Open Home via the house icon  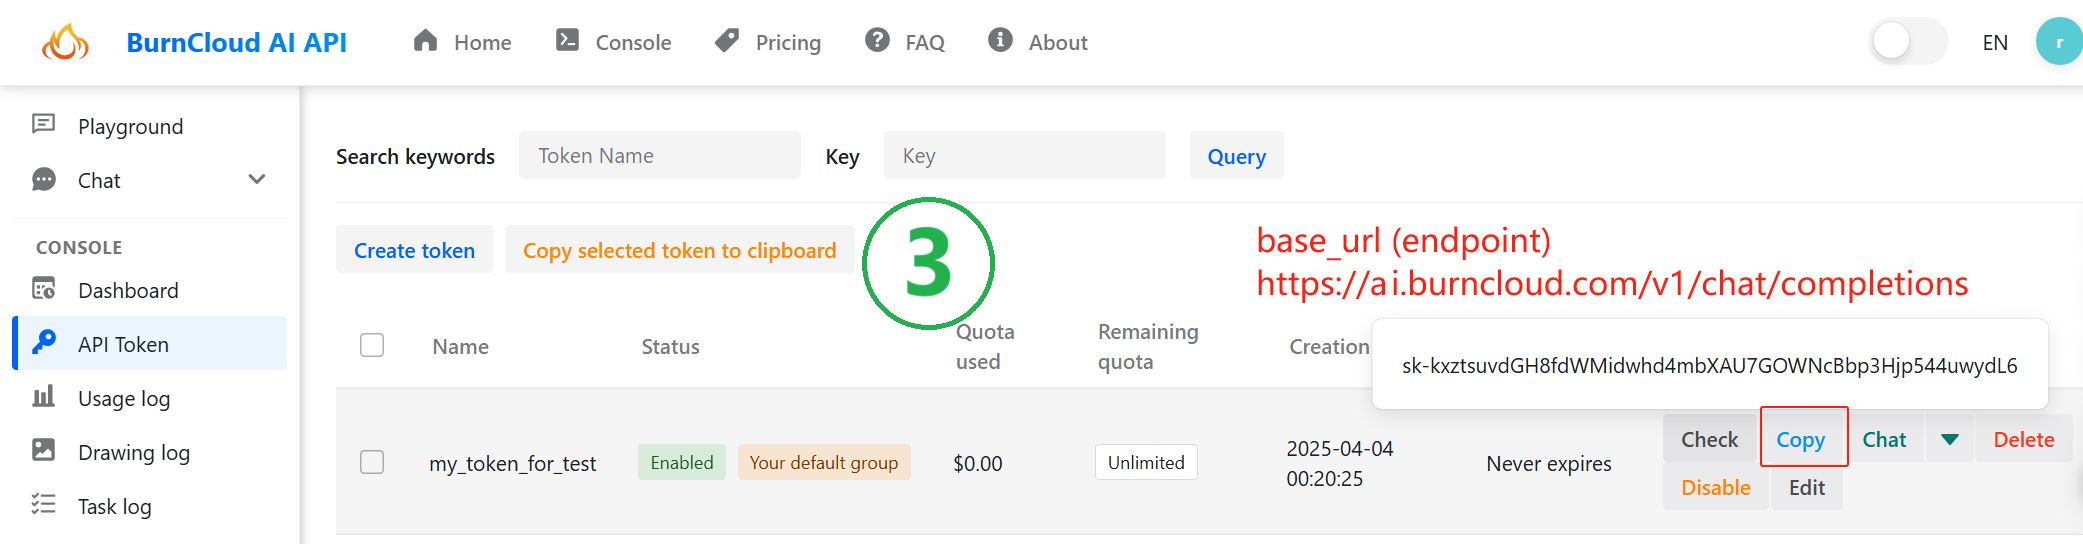coord(426,41)
